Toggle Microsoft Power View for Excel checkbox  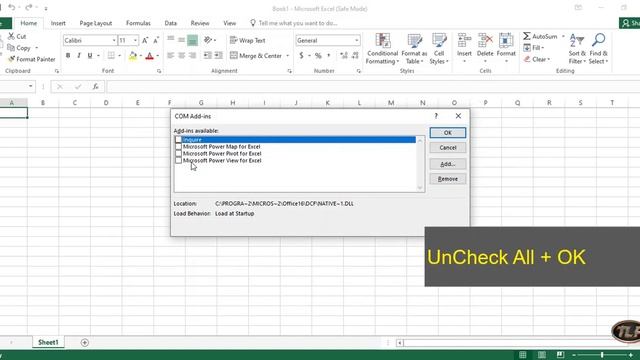(x=178, y=160)
